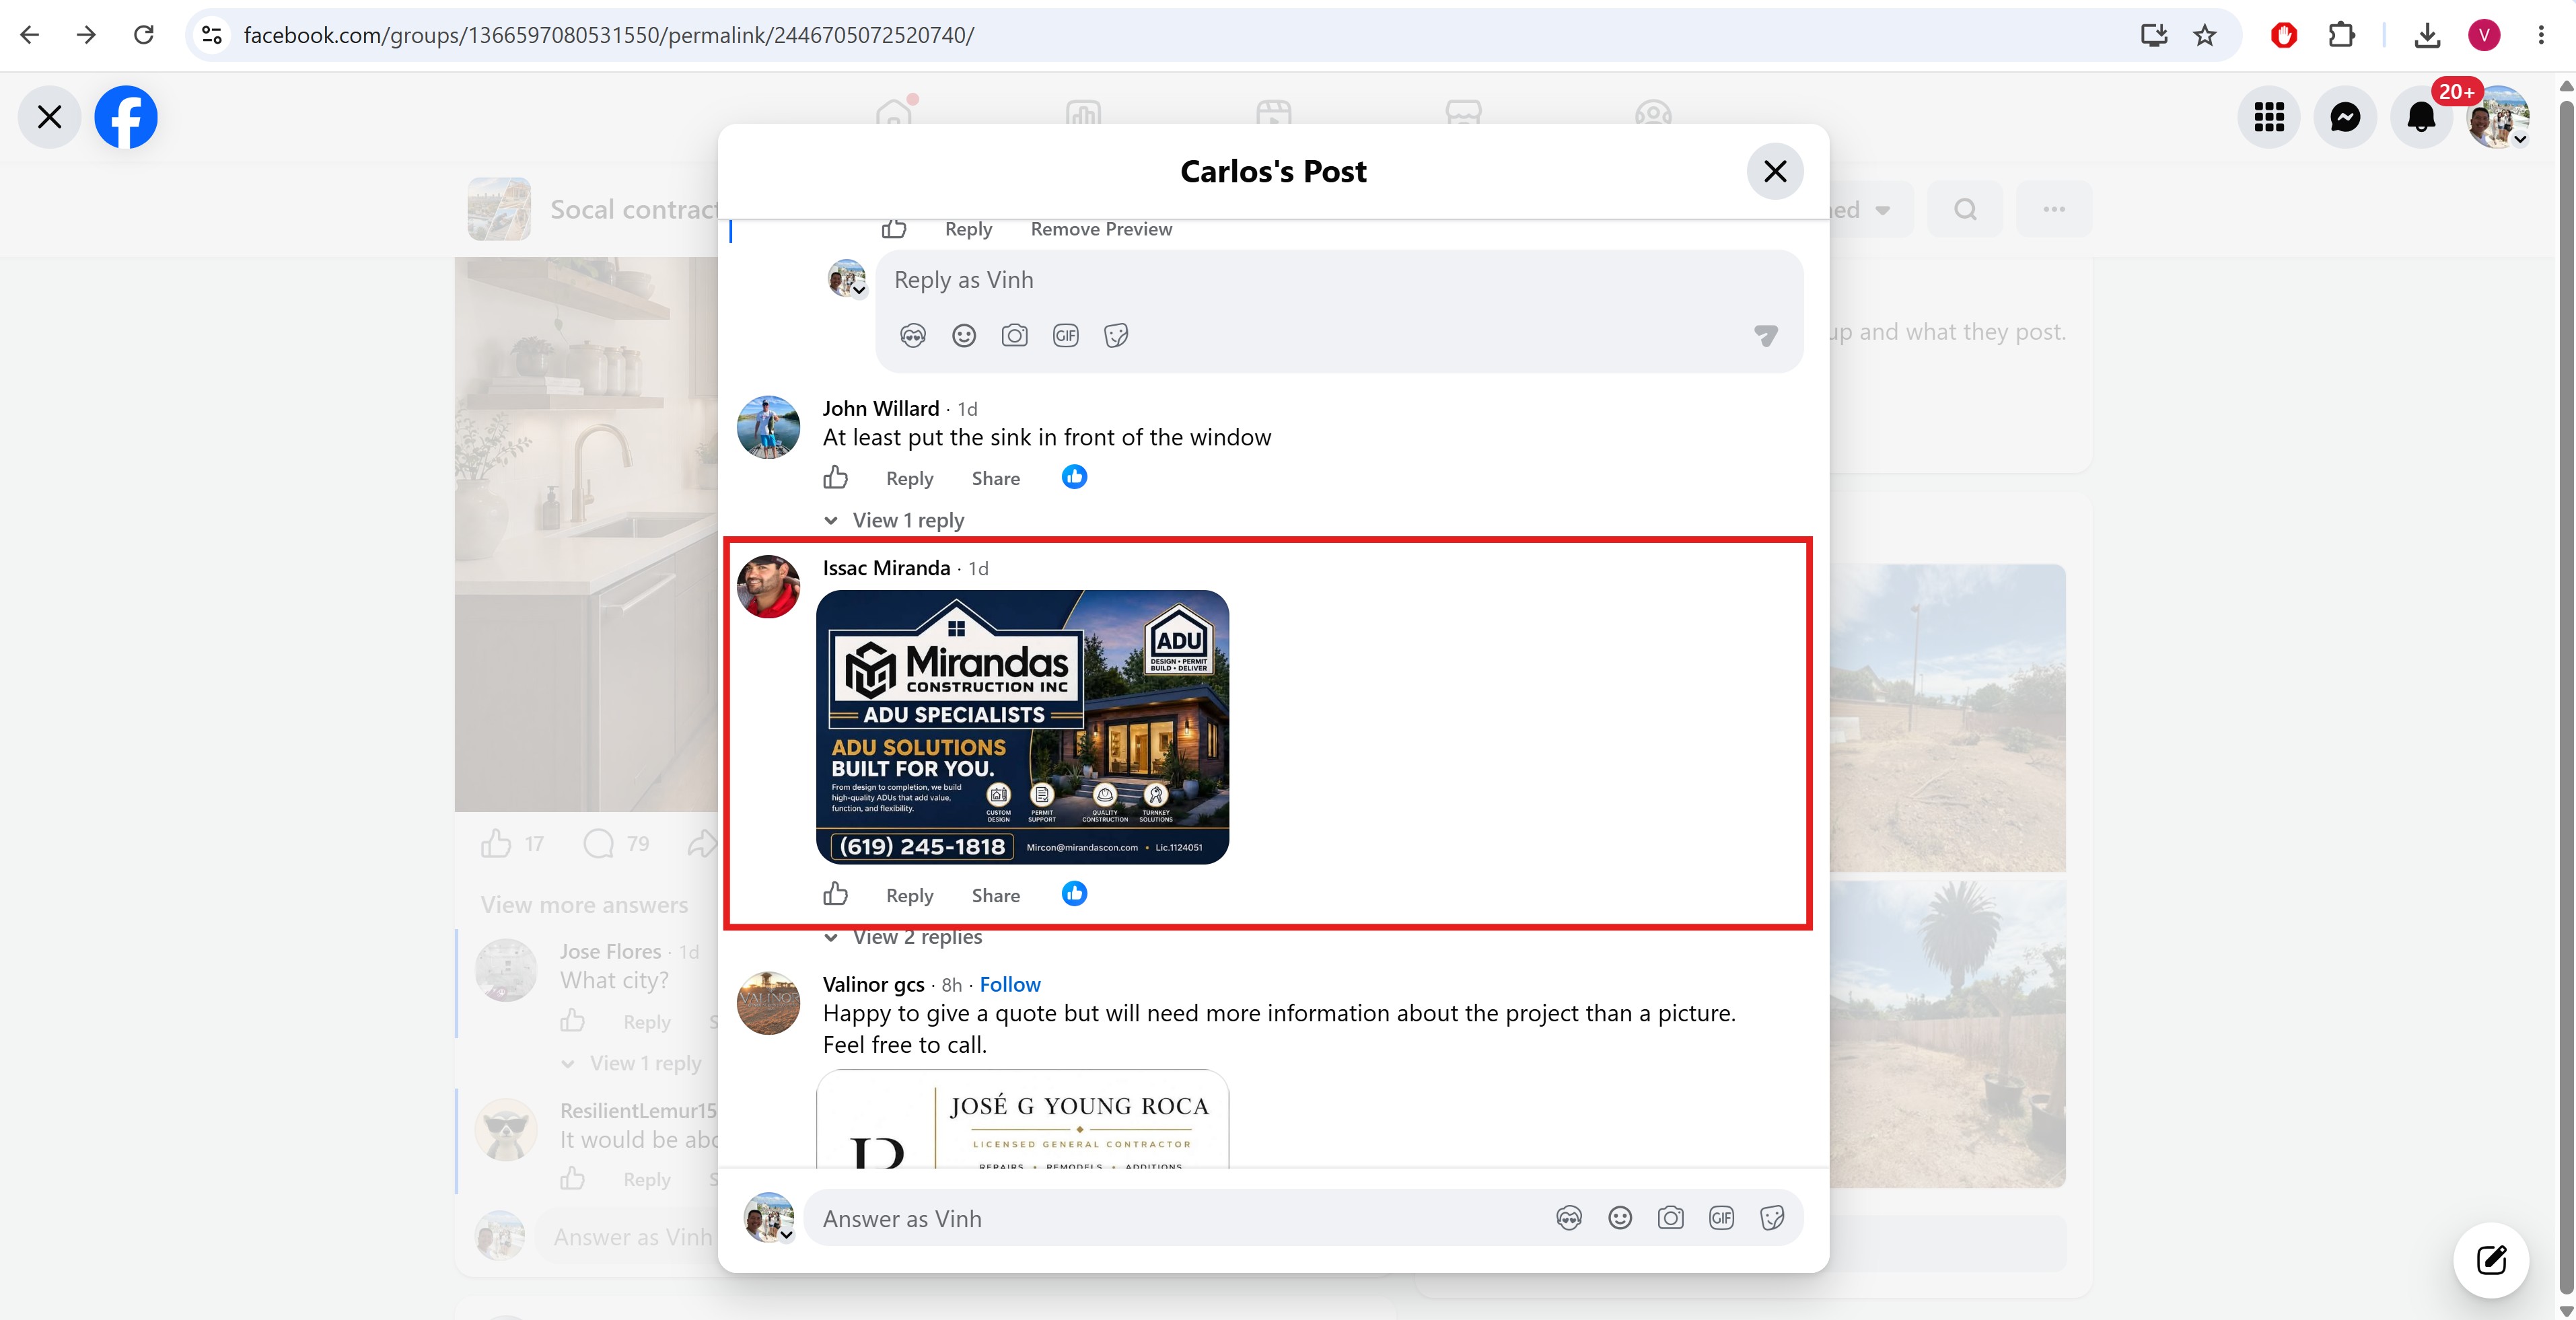Image resolution: width=2576 pixels, height=1320 pixels.
Task: Open Chrome profile avatar V
Action: (2484, 36)
